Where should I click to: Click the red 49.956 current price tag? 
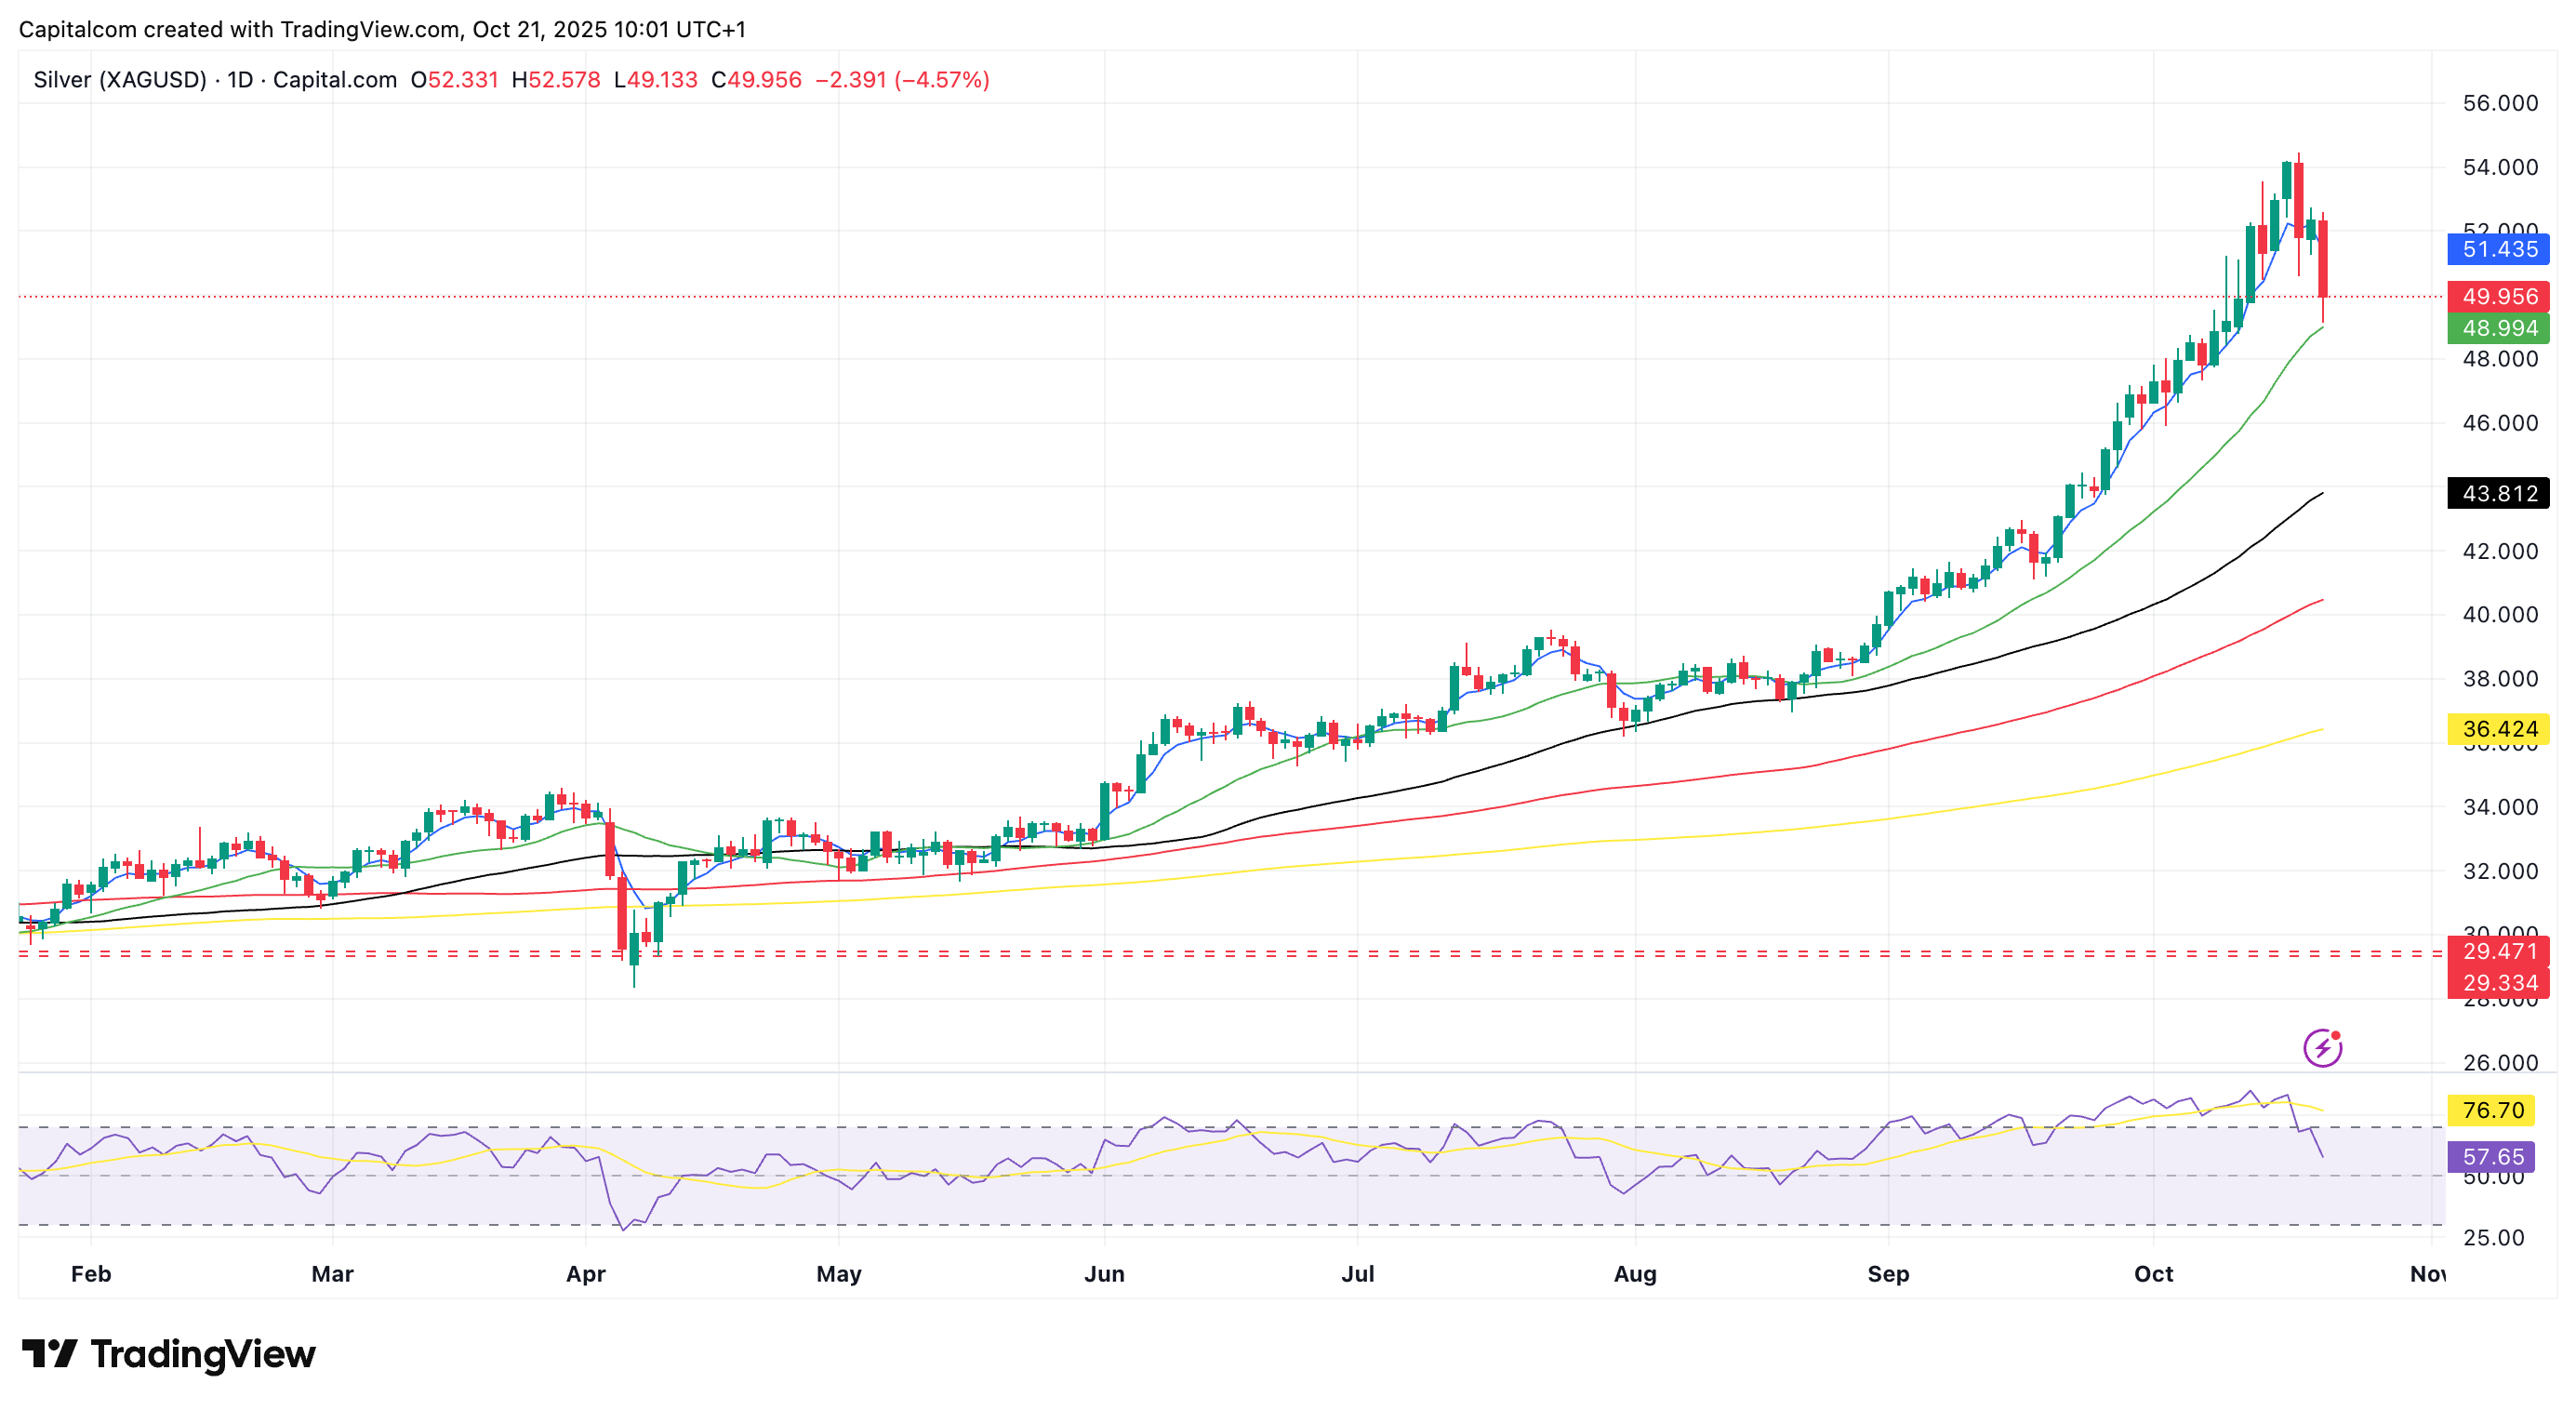point(2497,296)
